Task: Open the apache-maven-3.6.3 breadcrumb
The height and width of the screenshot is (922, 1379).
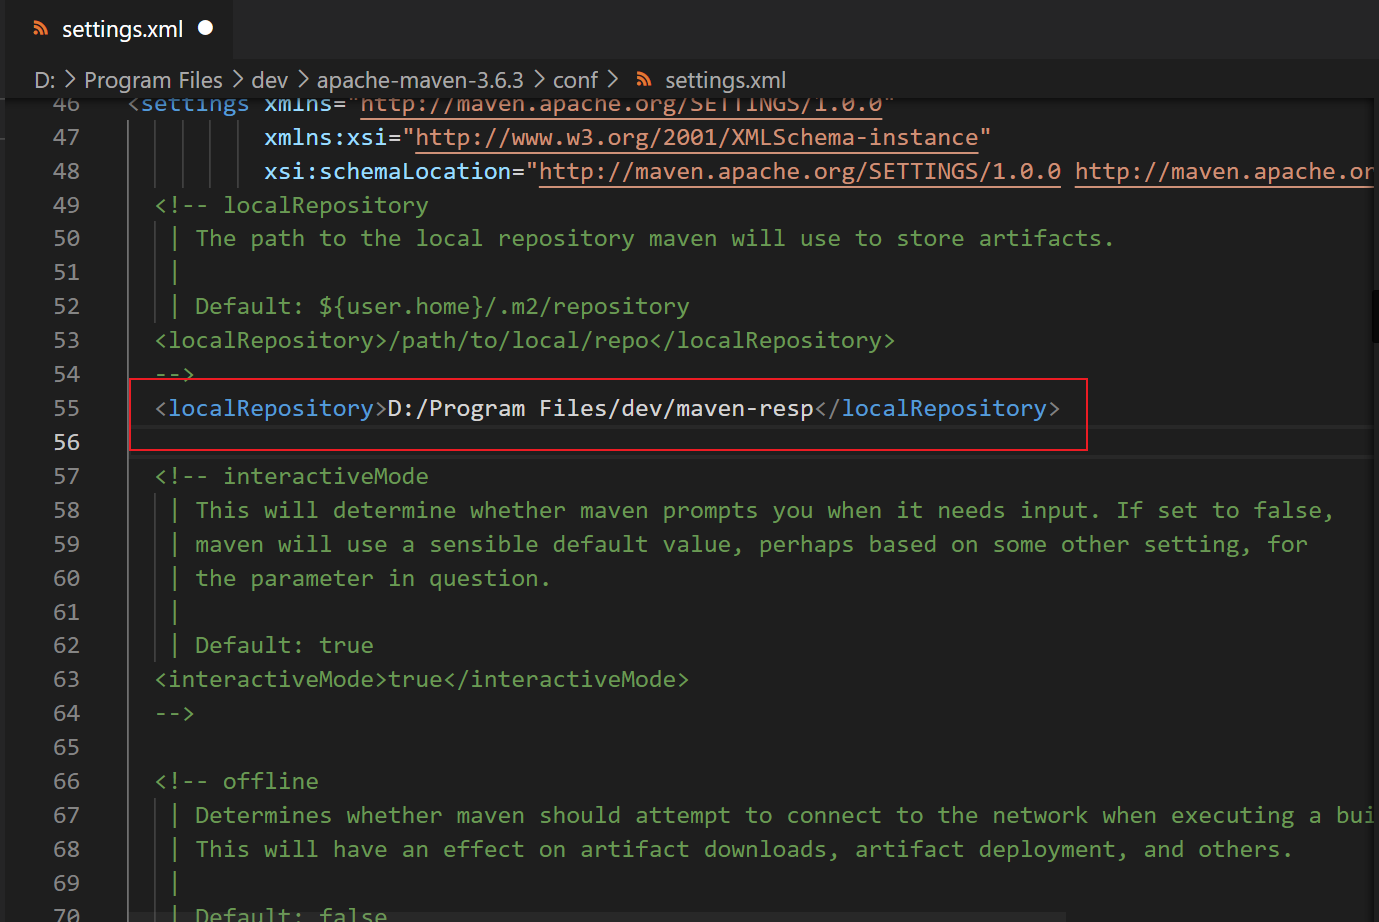Action: tap(420, 80)
